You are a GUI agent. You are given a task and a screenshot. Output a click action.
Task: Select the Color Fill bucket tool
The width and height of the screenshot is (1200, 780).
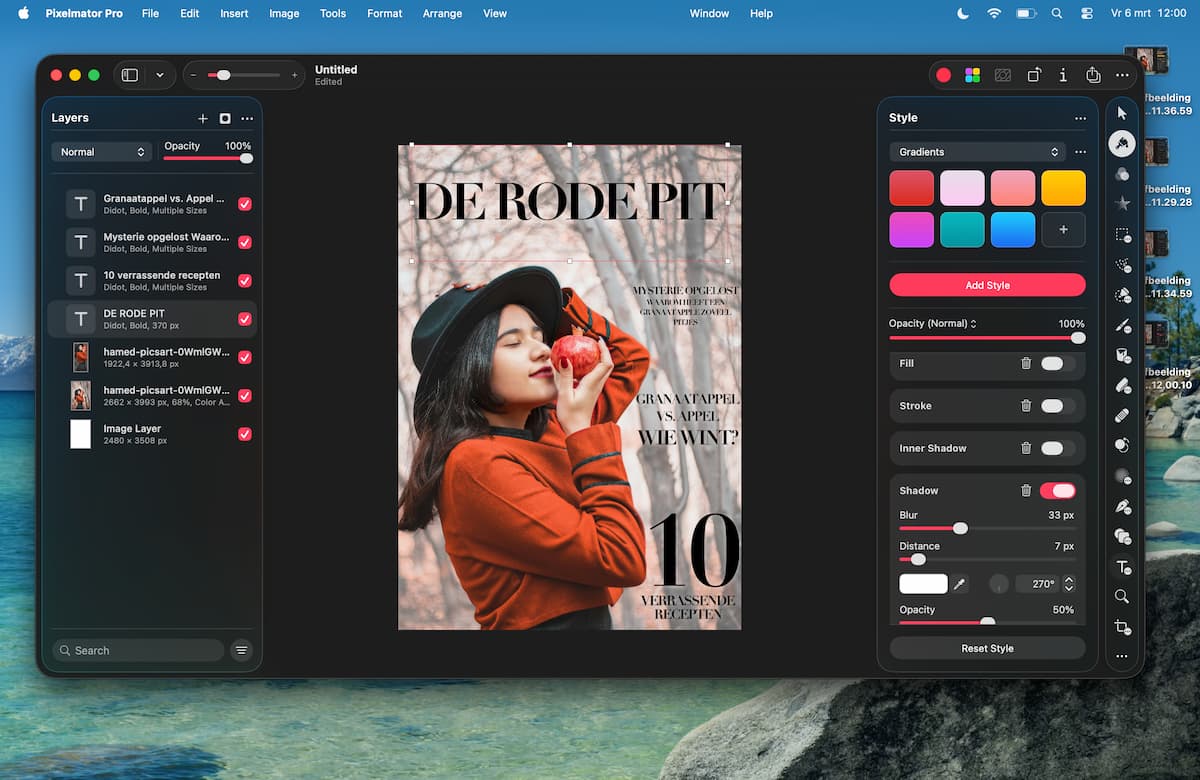pos(1122,355)
